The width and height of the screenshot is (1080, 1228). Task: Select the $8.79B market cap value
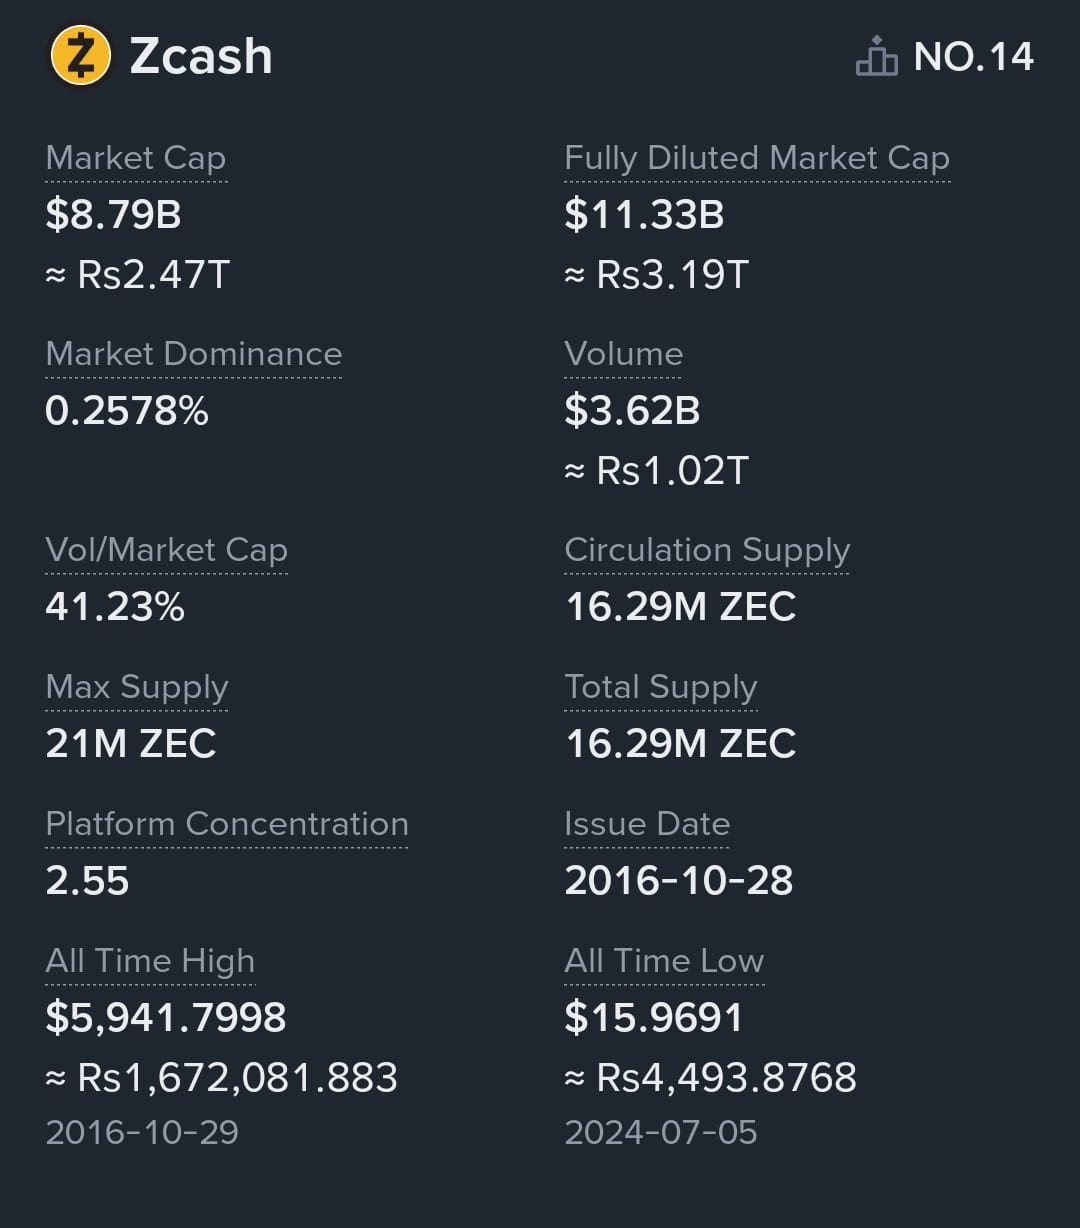pos(113,215)
